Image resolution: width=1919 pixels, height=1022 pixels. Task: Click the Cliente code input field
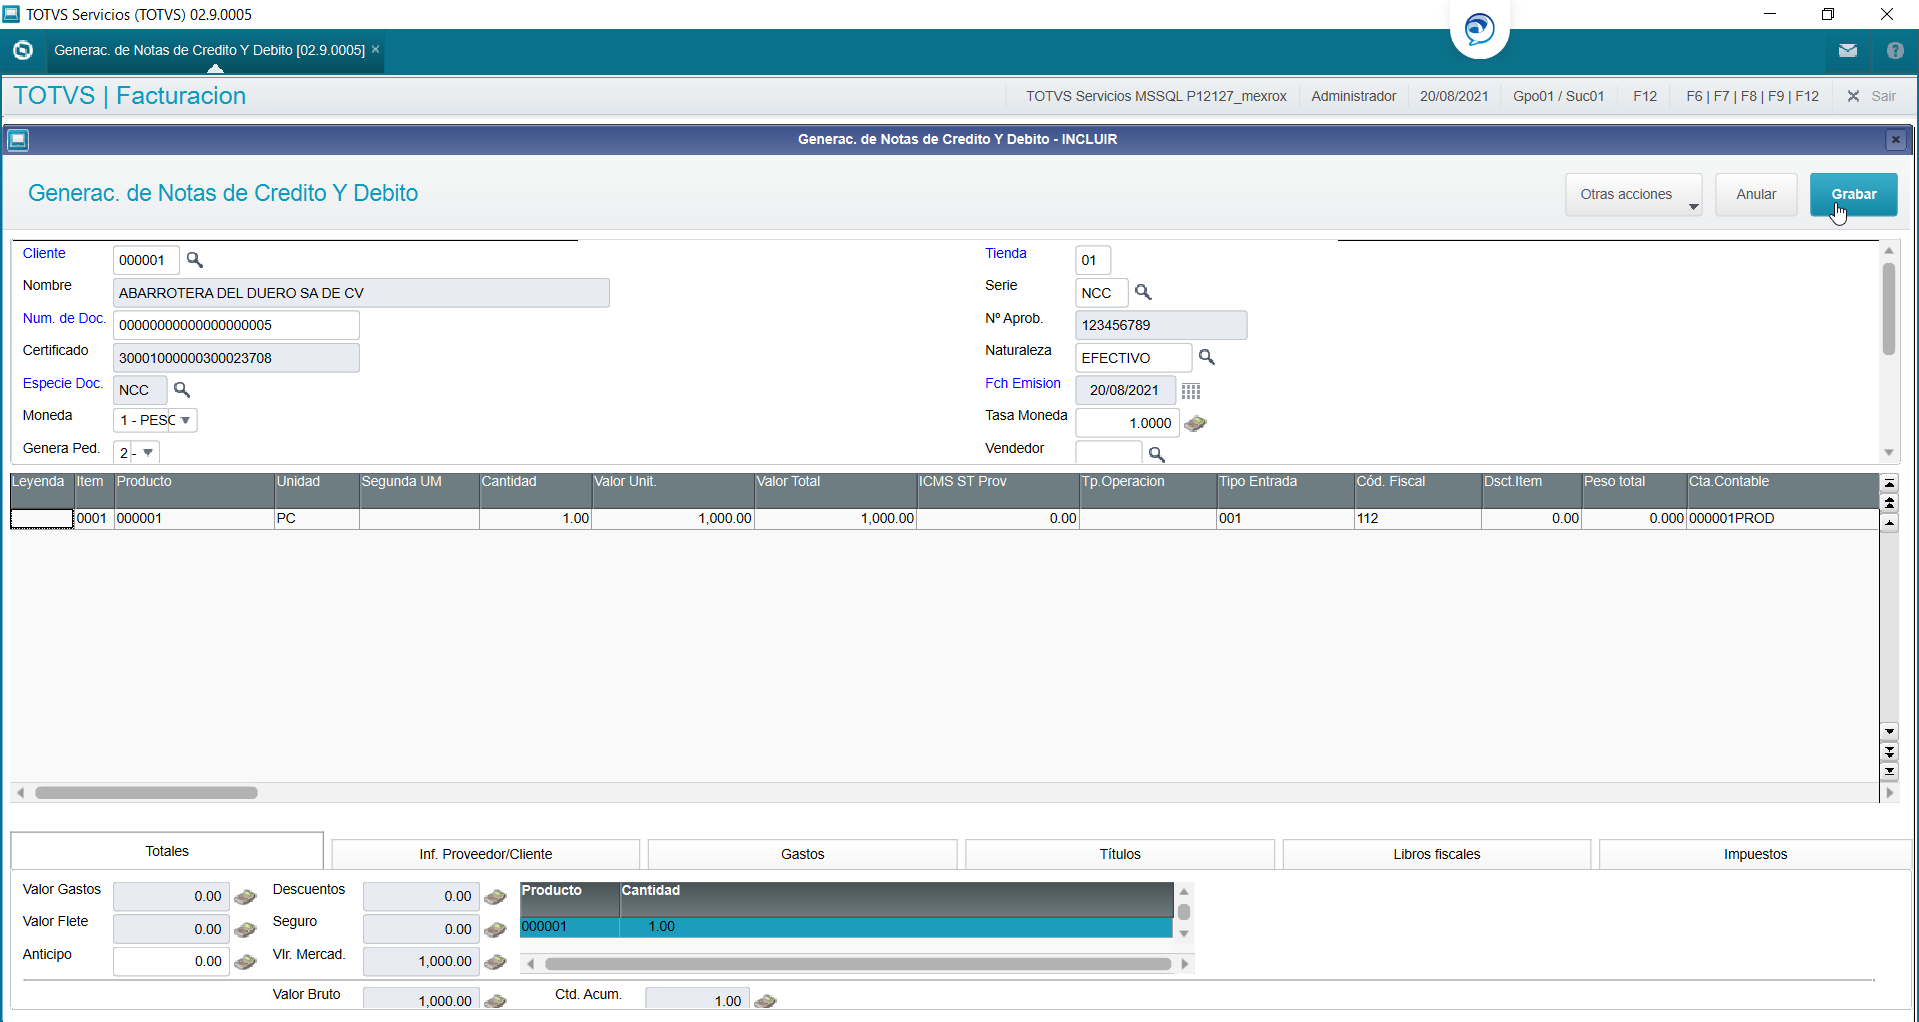click(146, 260)
